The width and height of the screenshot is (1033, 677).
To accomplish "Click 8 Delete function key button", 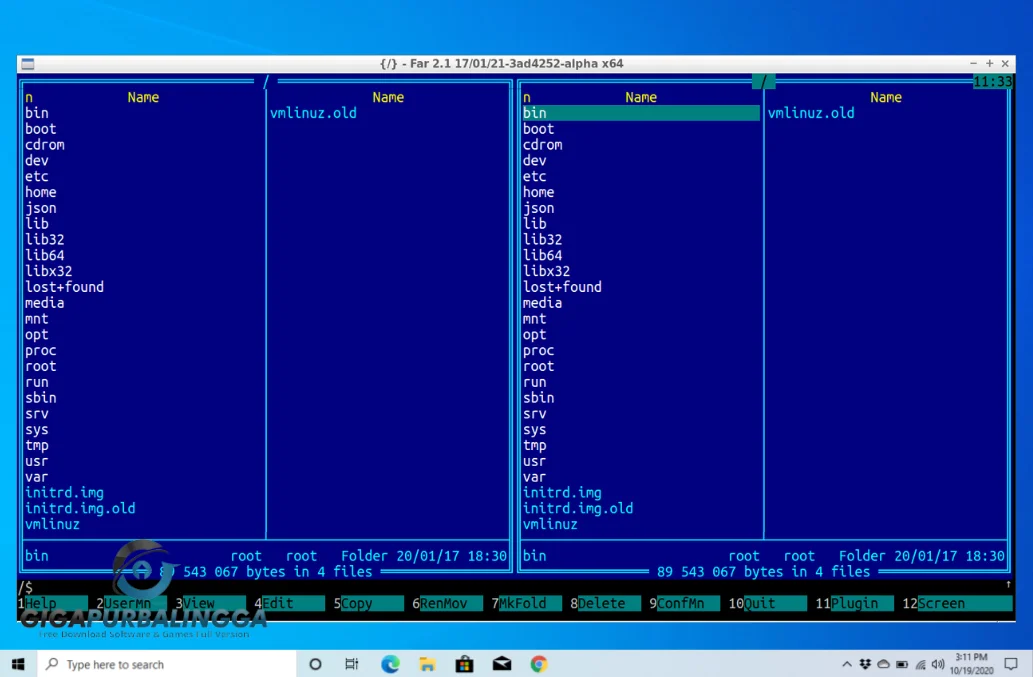I will coord(605,603).
